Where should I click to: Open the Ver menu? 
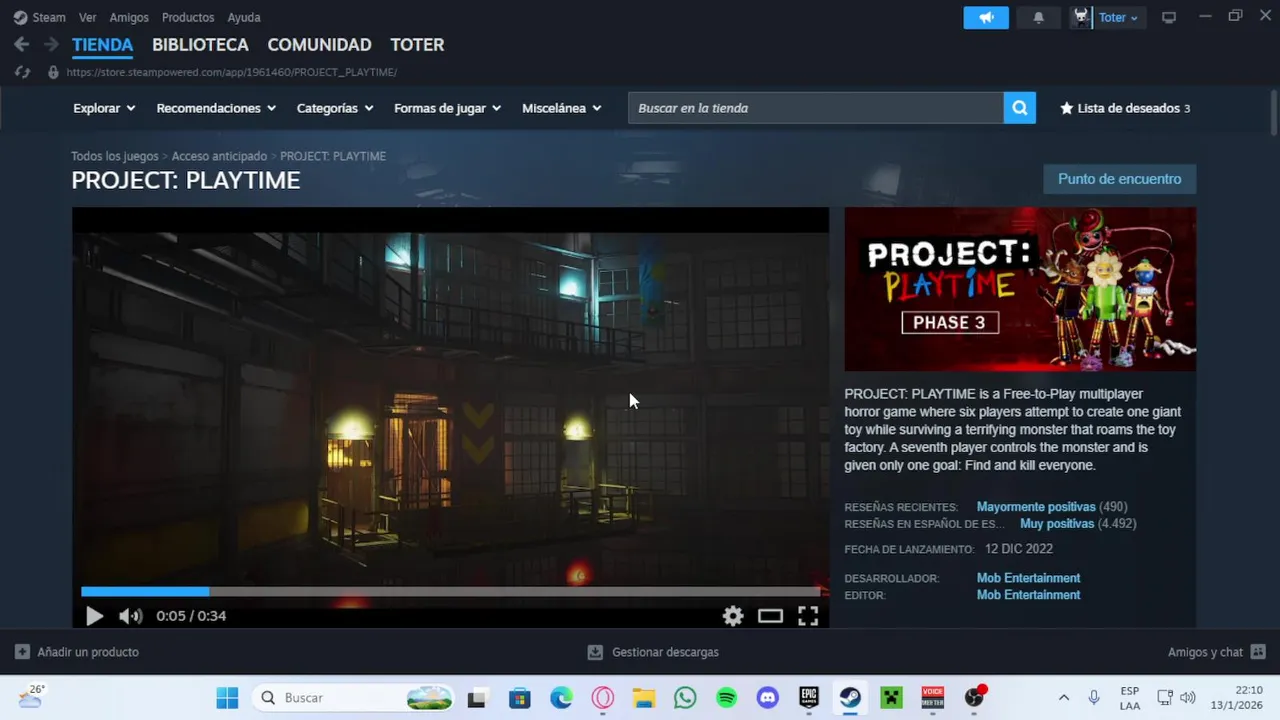pos(88,17)
